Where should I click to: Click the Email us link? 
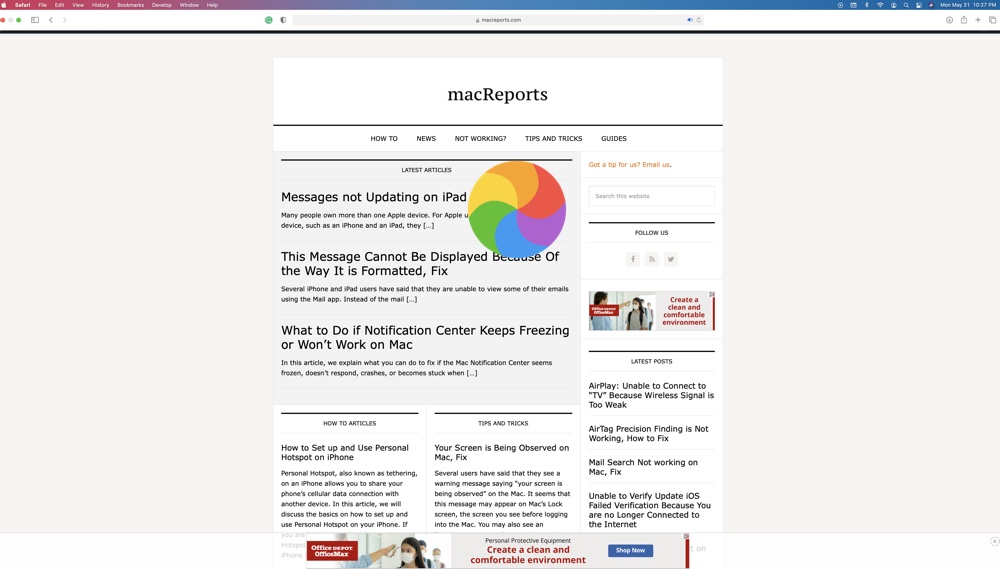656,165
